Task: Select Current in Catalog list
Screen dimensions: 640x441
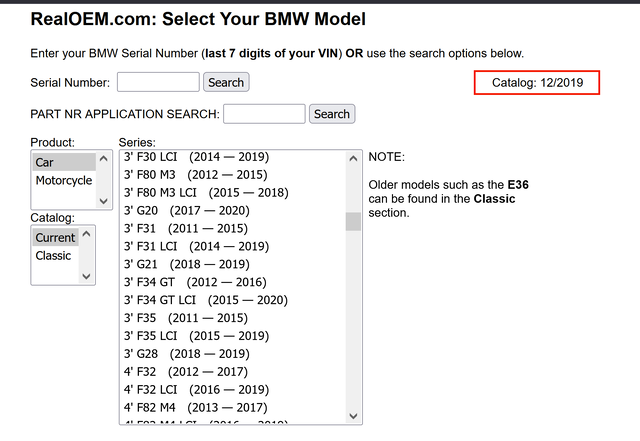Action: [x=56, y=237]
